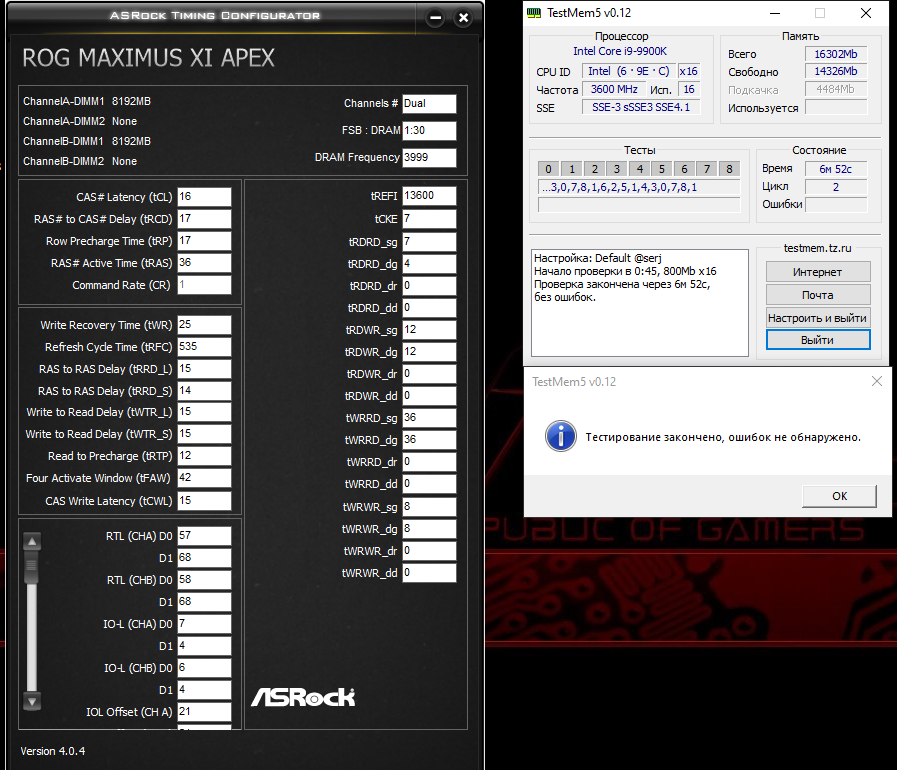Click the Подкачка 4484Mb value
The height and width of the screenshot is (770, 897).
point(836,89)
